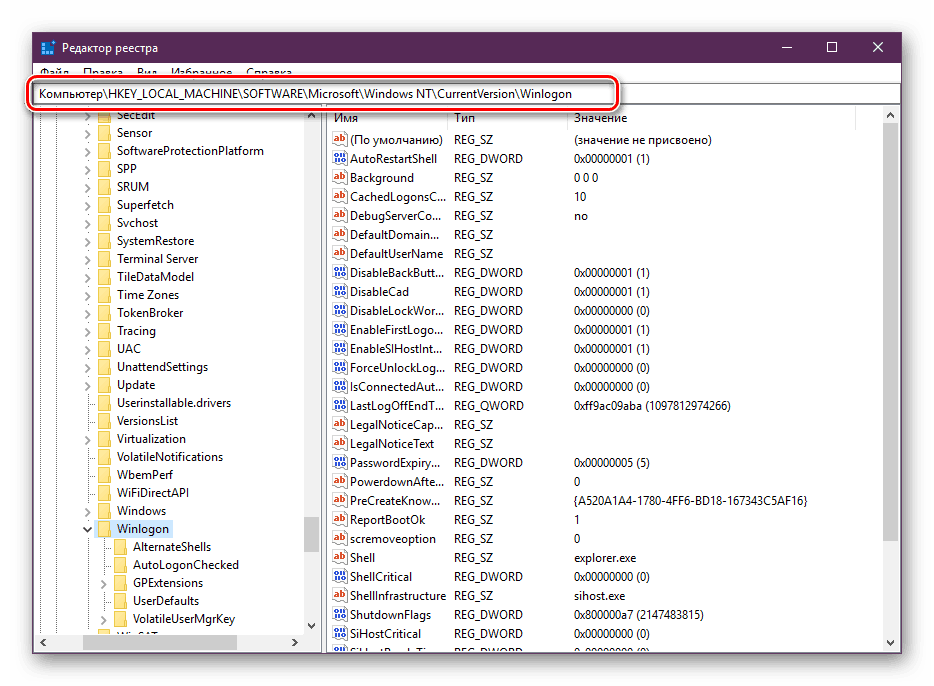Select the EnableFirstLogo... value name
The width and height of the screenshot is (934, 686).
tap(396, 329)
